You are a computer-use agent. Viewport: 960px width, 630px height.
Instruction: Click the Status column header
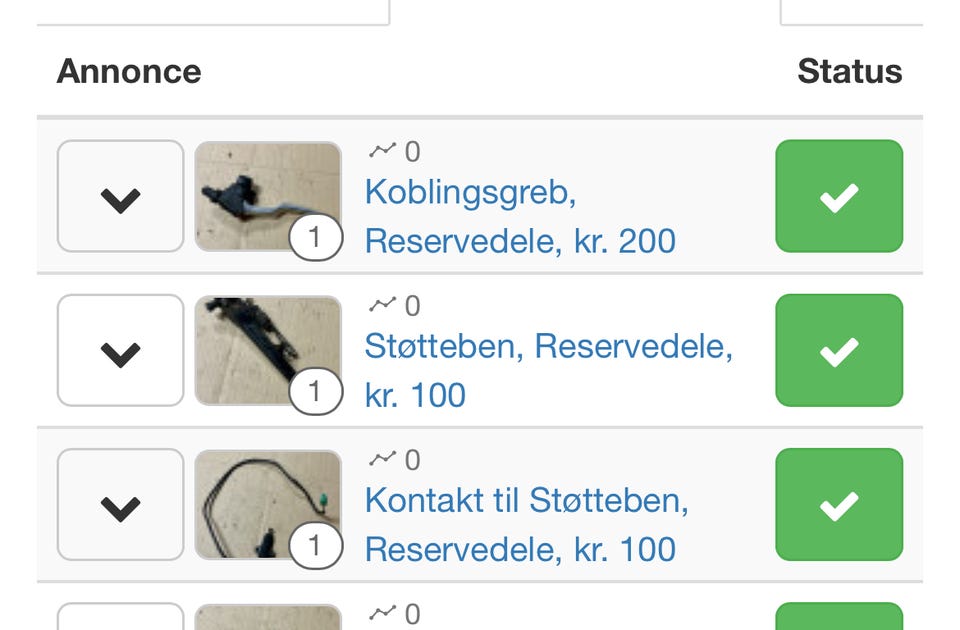[x=849, y=72]
